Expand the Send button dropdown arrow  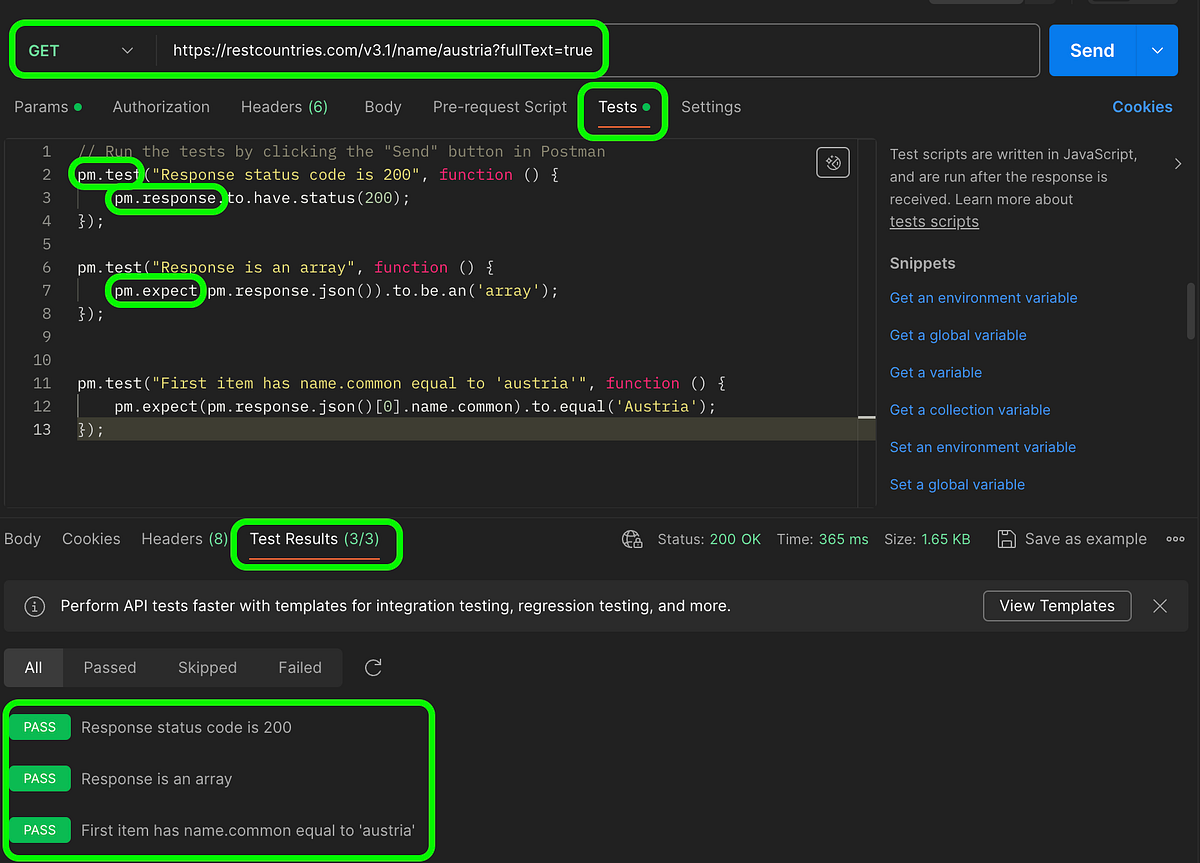click(x=1158, y=50)
